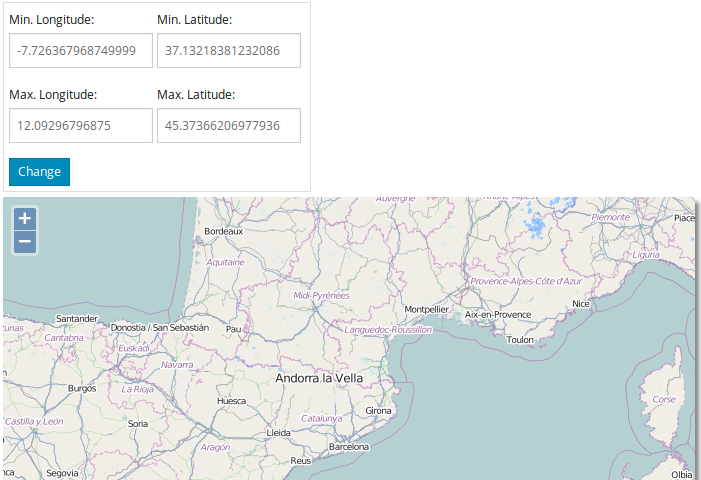Click the Barcelona city label
701x480 pixels.
pos(349,447)
